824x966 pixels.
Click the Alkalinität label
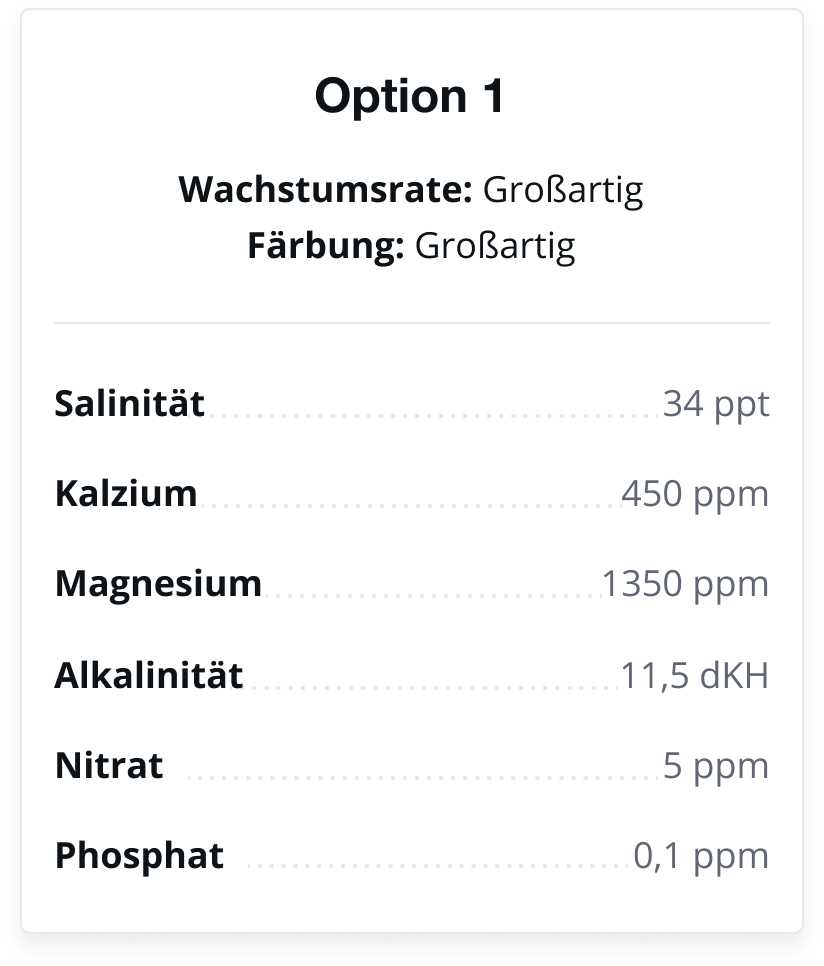click(149, 675)
